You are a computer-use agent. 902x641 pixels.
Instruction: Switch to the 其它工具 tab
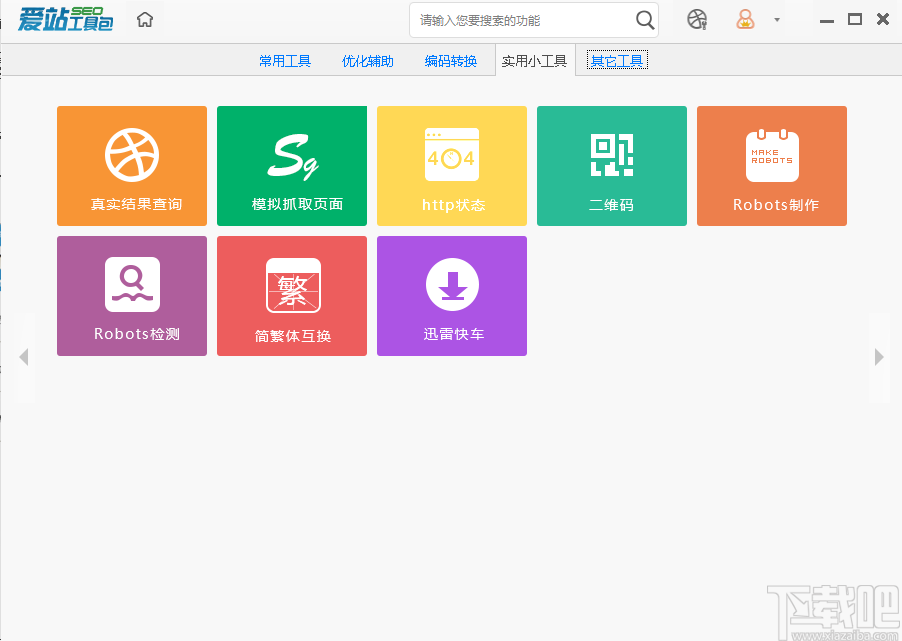(x=616, y=60)
